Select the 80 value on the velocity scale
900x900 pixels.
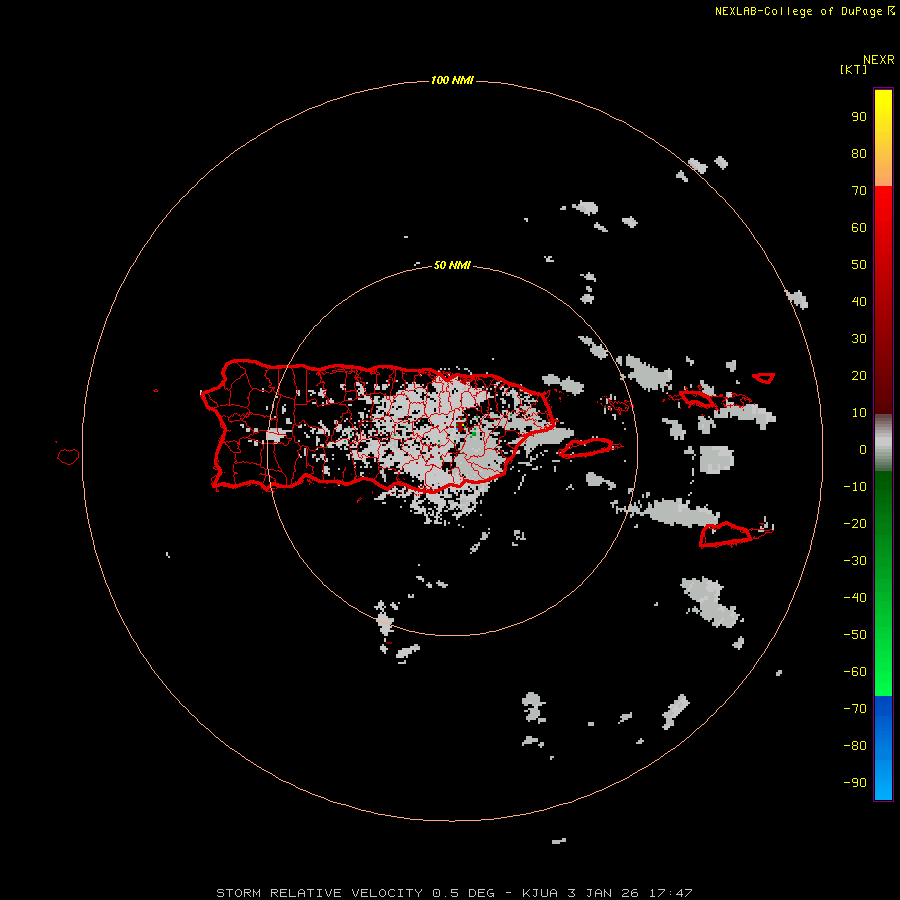[x=859, y=154]
